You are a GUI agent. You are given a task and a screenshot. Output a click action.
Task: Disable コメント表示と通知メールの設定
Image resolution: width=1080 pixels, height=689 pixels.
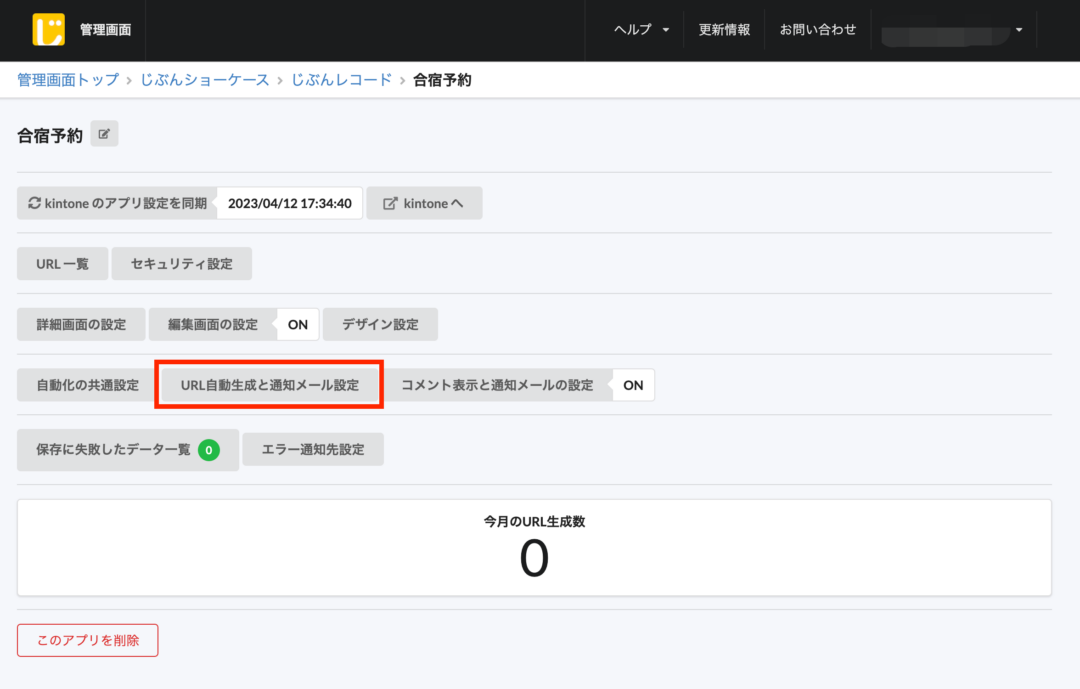coord(633,384)
